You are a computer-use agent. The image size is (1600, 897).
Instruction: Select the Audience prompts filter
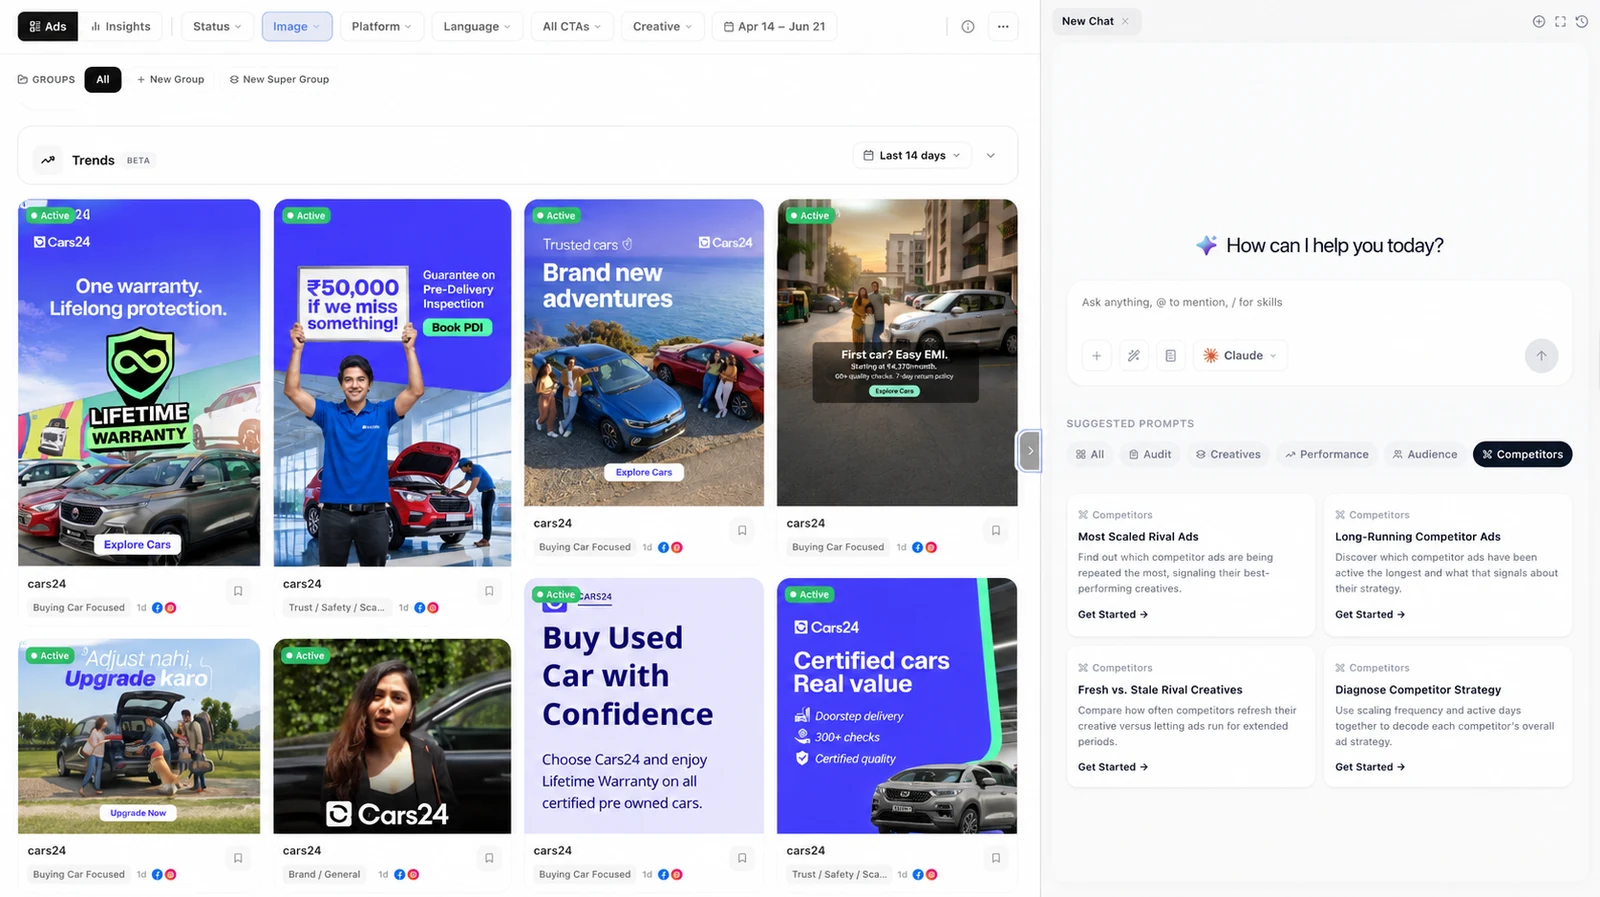click(1425, 454)
